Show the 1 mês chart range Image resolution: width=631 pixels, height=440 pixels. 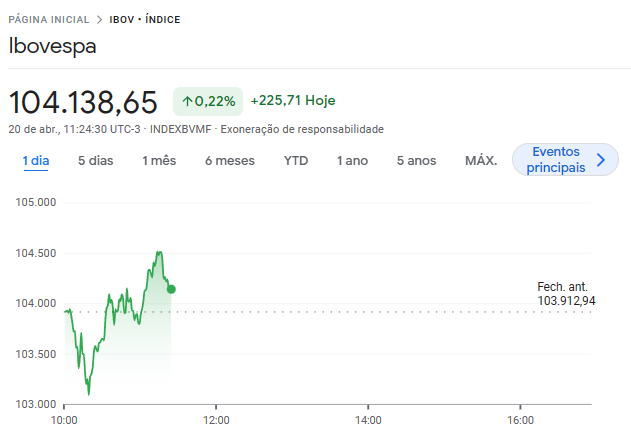coord(158,161)
